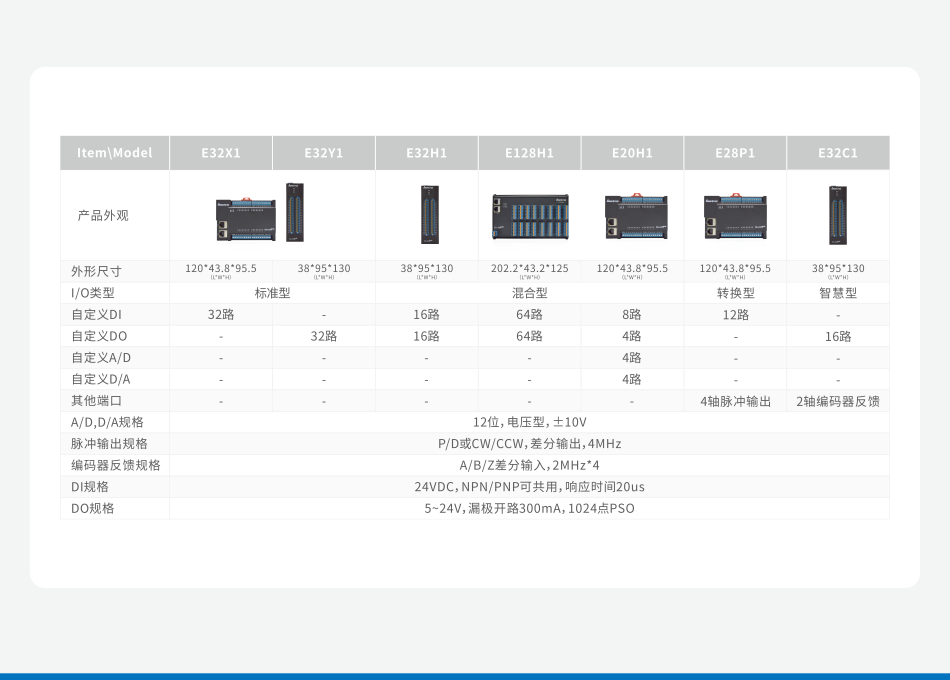Click 4路 in E20H1's 自定义DO row
The width and height of the screenshot is (950, 680).
632,336
